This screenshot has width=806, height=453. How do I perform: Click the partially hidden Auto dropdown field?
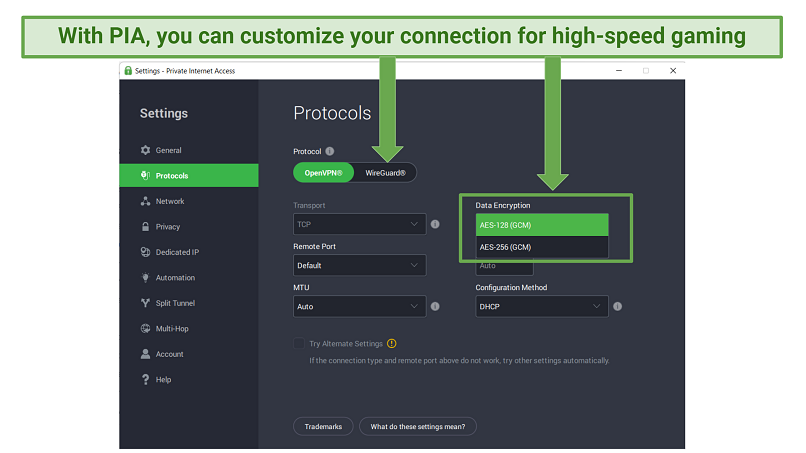coord(504,268)
